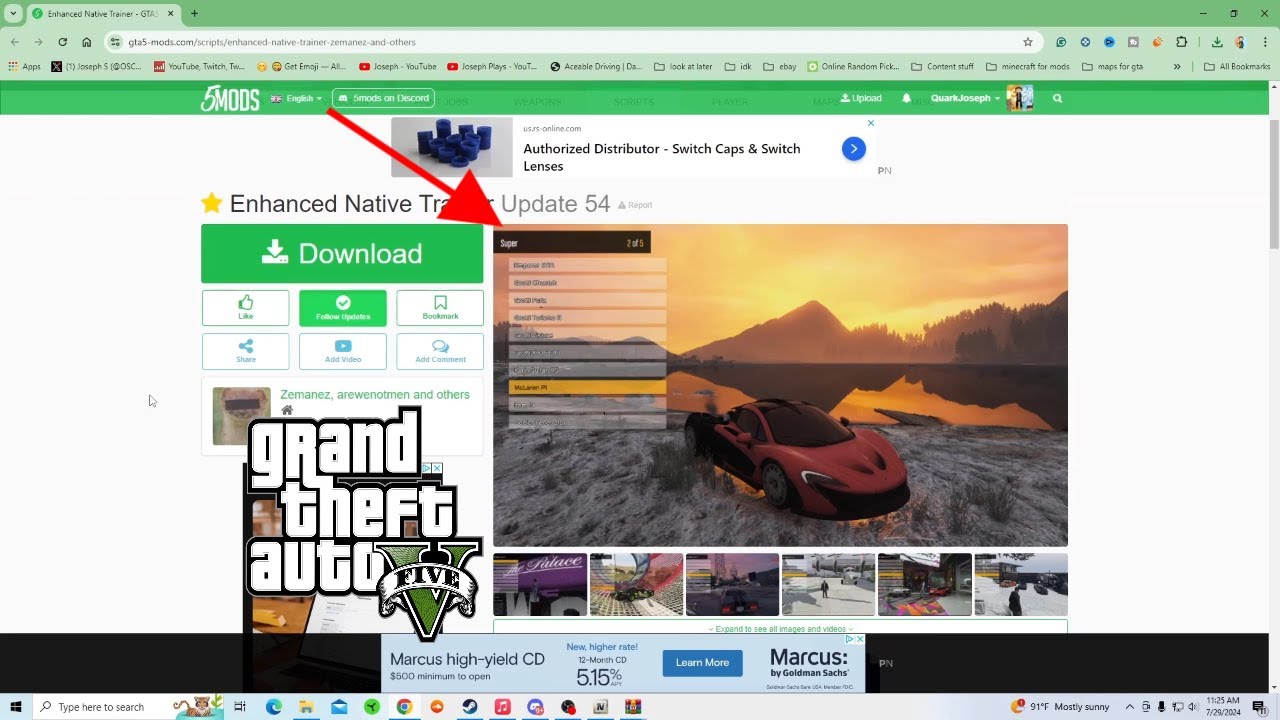
Task: Open the tab search dropdown arrow
Action: point(14,13)
